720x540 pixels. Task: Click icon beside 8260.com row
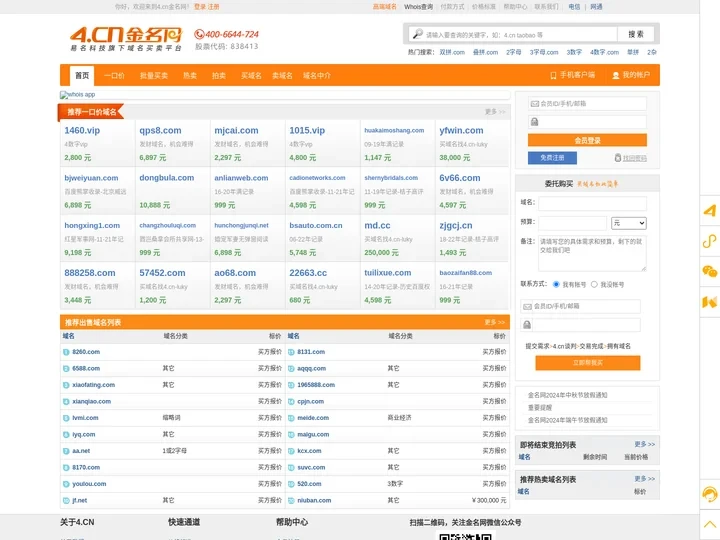[66, 352]
